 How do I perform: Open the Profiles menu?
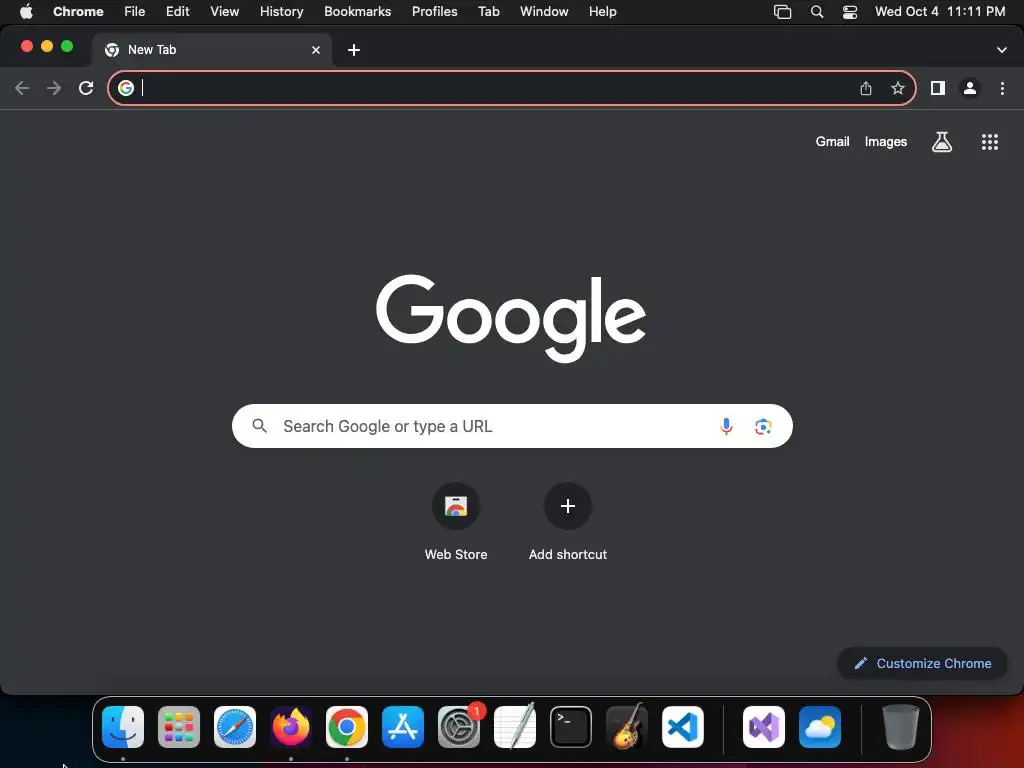coord(435,12)
